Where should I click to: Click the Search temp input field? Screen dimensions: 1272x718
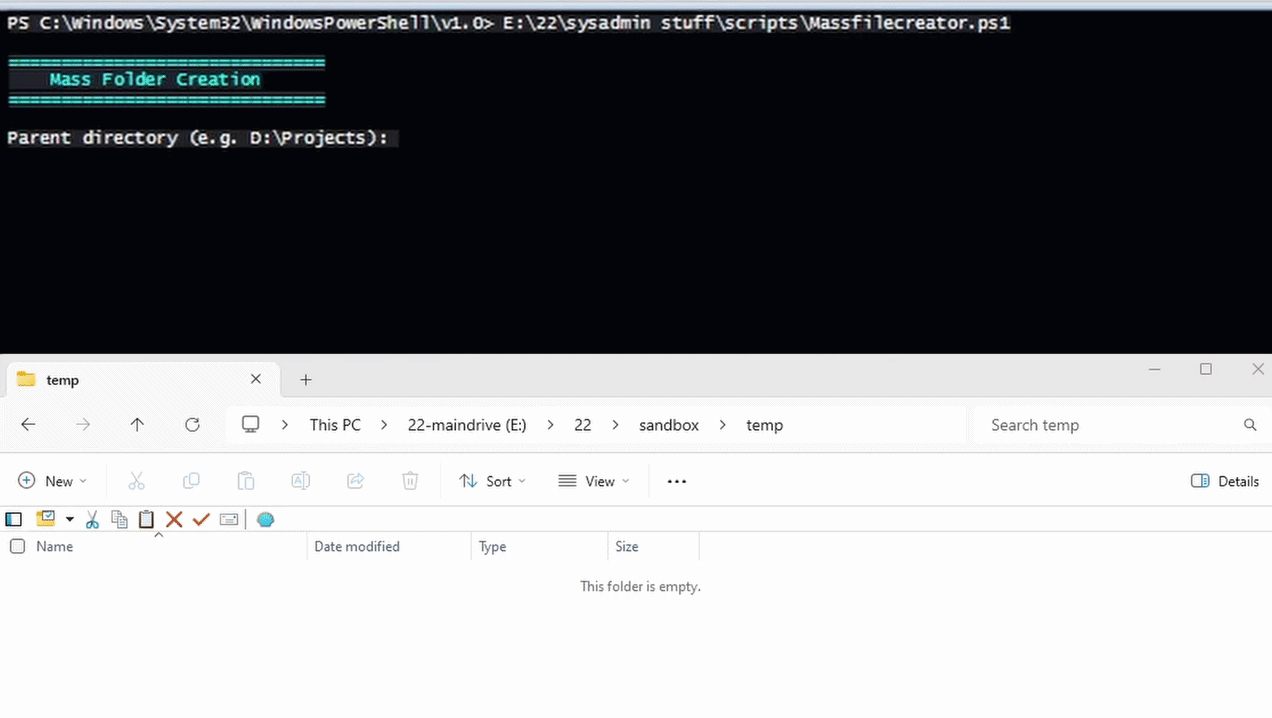pos(1123,425)
